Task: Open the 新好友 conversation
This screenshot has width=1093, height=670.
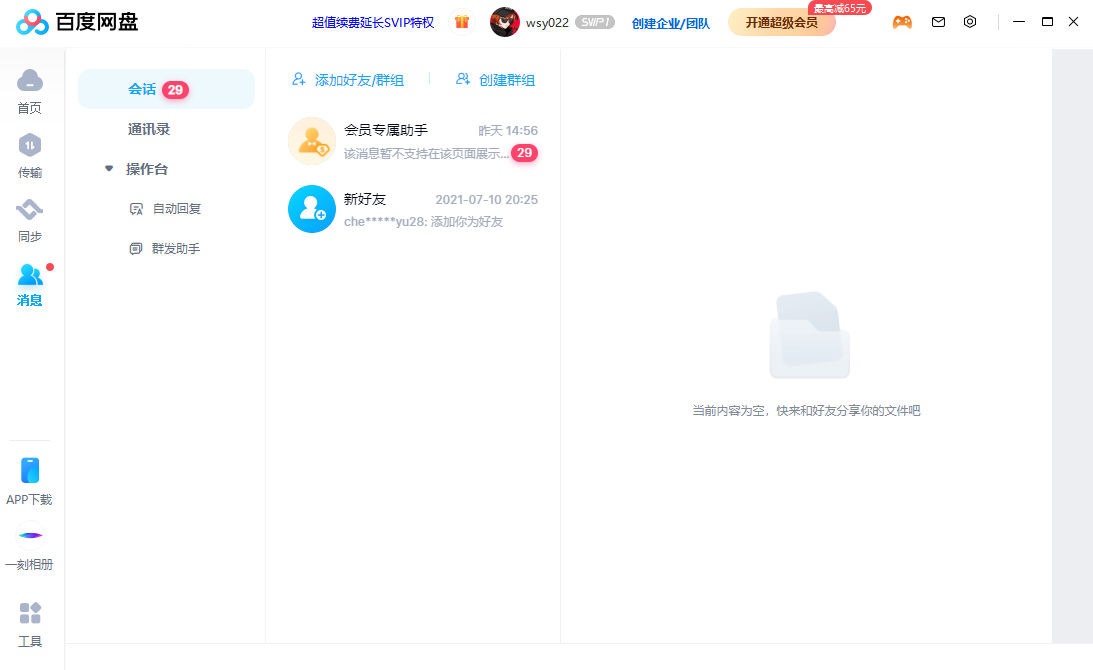Action: tap(412, 208)
